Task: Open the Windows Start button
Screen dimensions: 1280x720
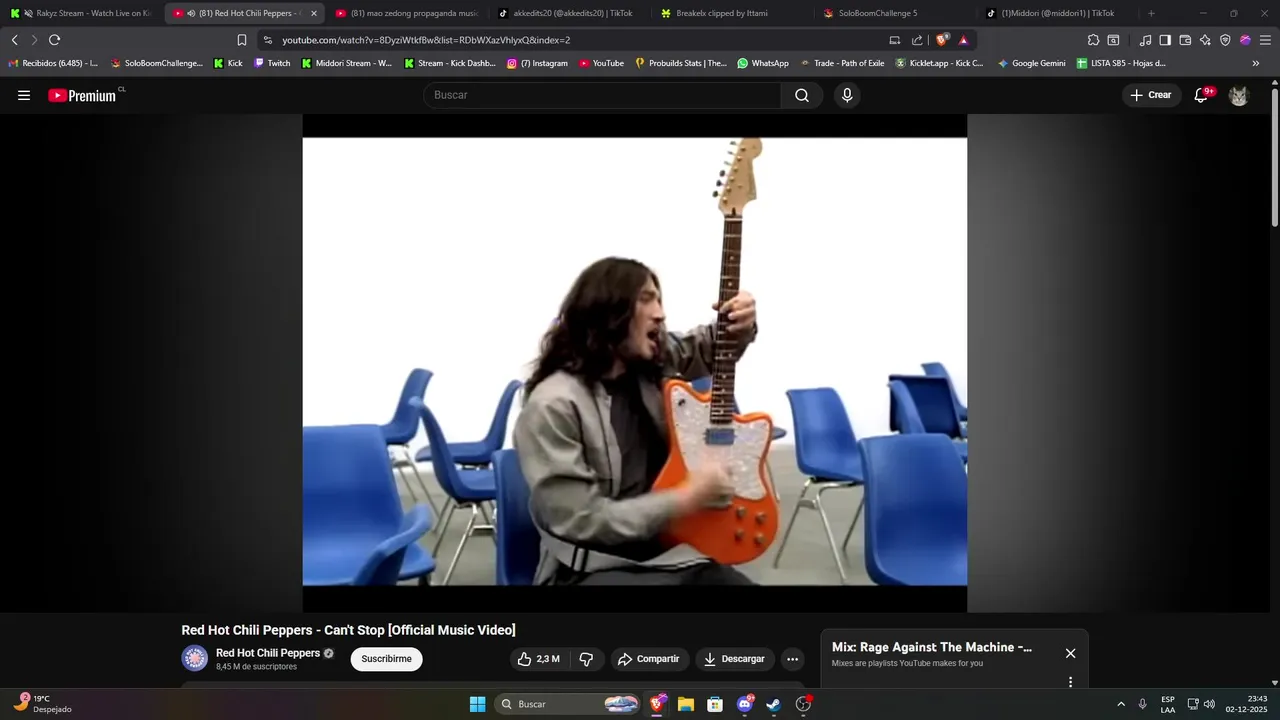Action: (x=477, y=704)
